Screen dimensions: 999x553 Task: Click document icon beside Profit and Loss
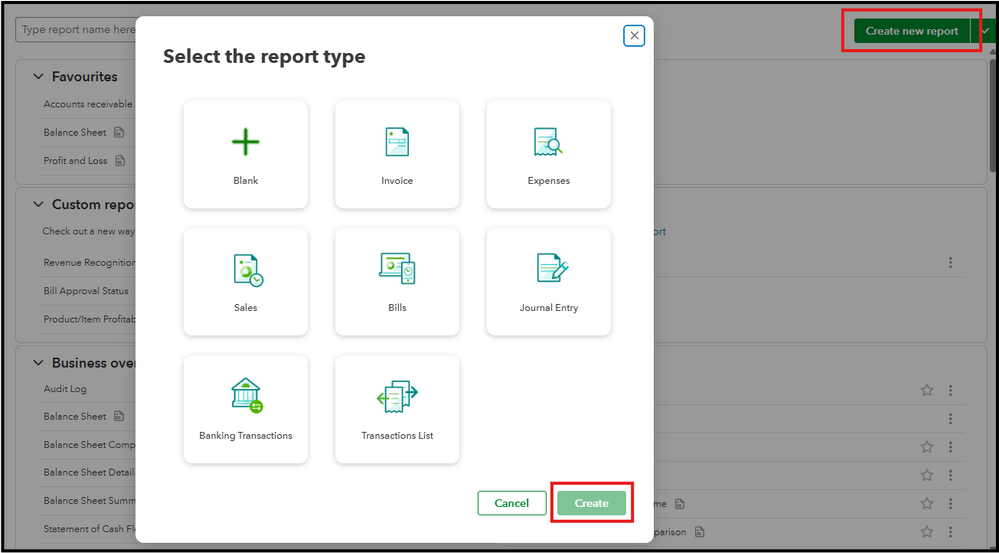pos(120,161)
